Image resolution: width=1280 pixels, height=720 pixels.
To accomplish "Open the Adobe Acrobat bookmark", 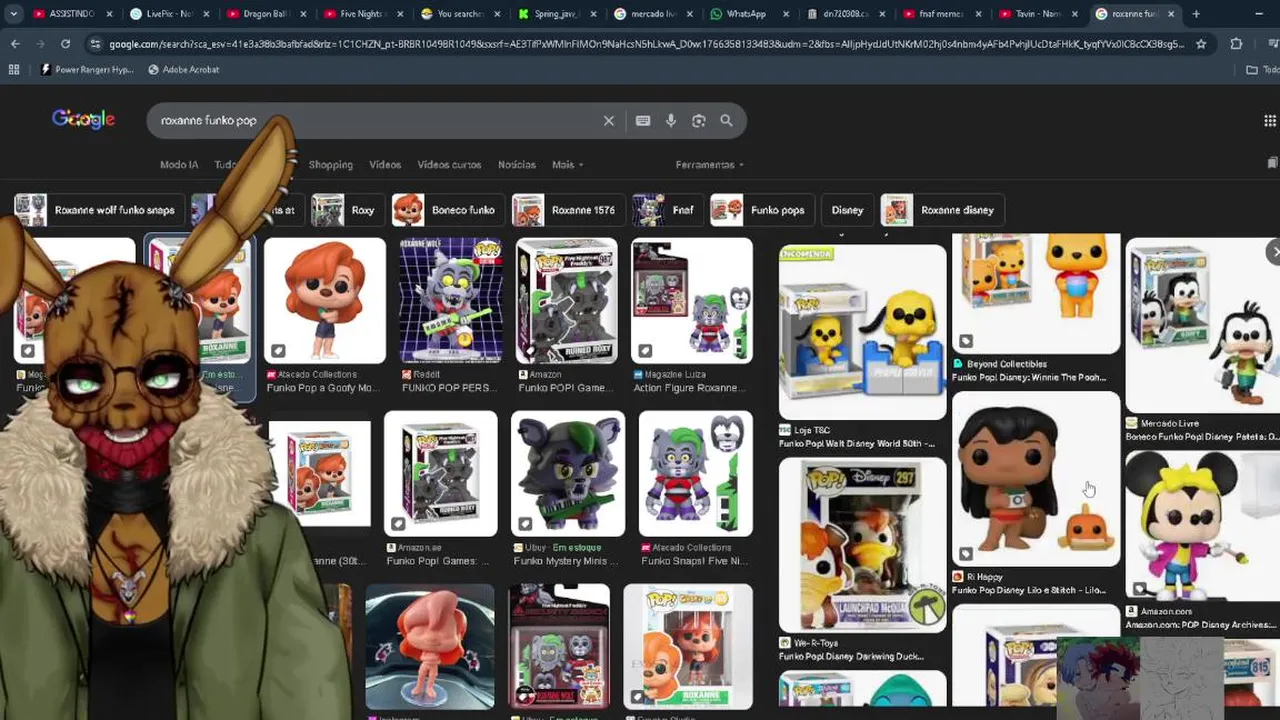I will 183,69.
